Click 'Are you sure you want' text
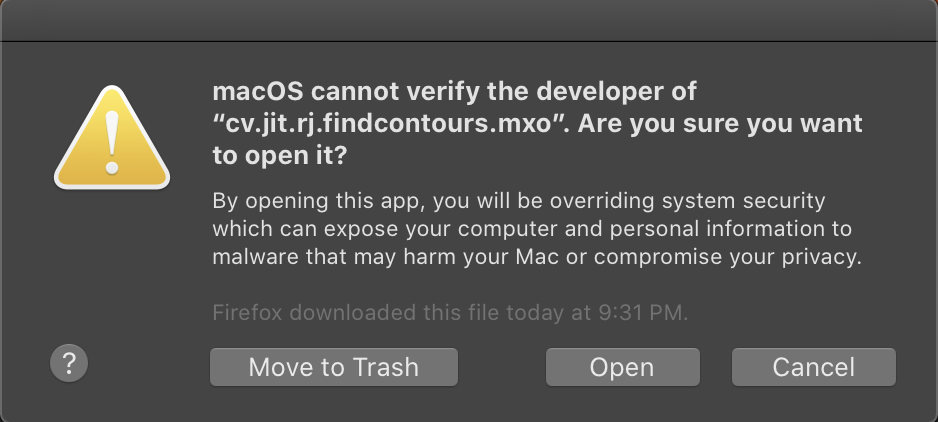Screen dimensions: 938x422 [720, 124]
